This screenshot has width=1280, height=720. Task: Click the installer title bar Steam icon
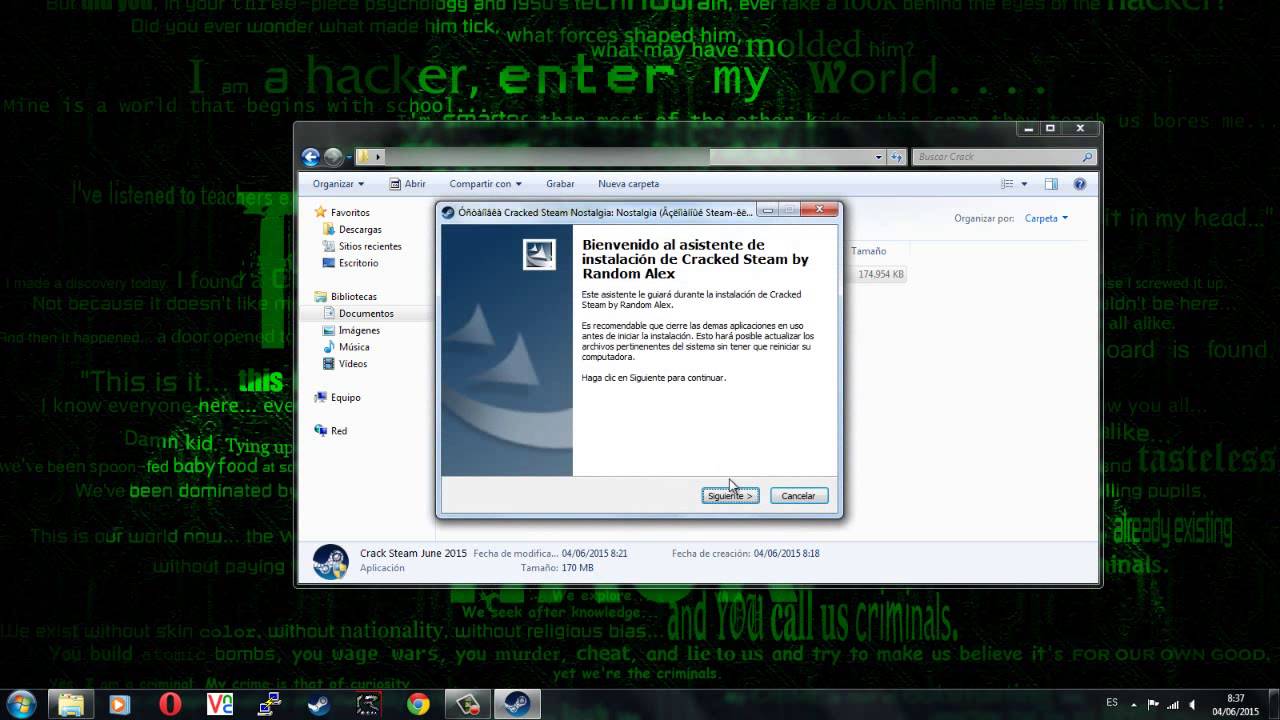(448, 211)
